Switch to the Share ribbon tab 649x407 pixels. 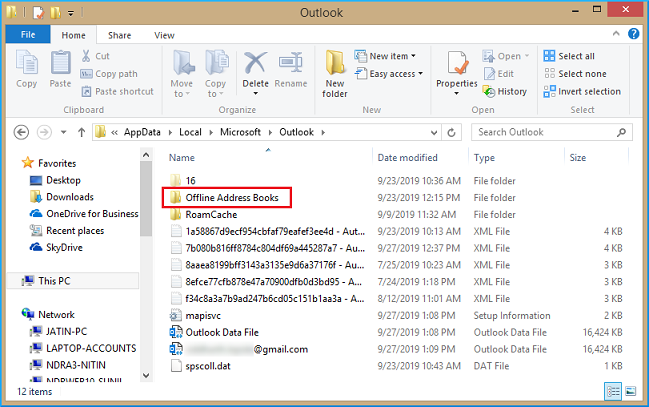(120, 35)
